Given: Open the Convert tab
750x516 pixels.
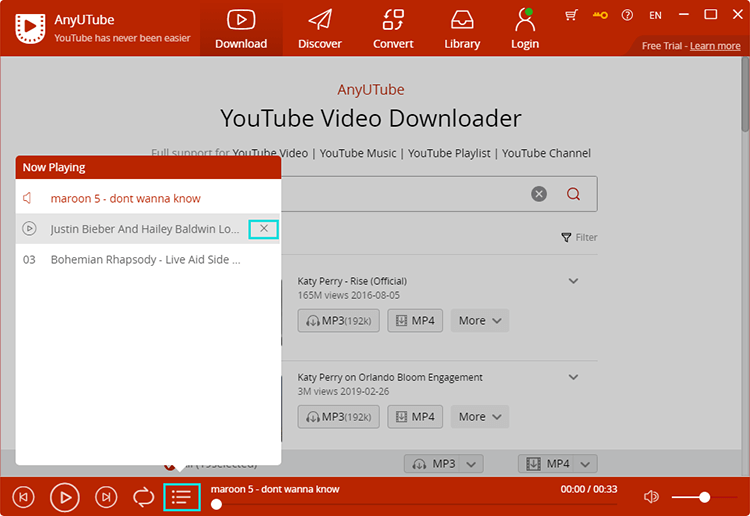Looking at the screenshot, I should (393, 30).
